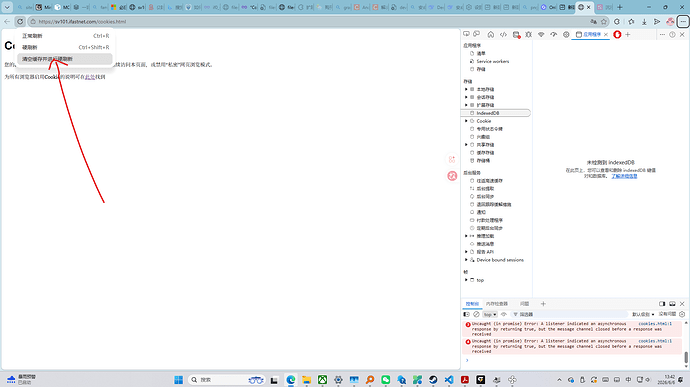
Task: Open the tab search dropdown chevron
Action: 7,7
